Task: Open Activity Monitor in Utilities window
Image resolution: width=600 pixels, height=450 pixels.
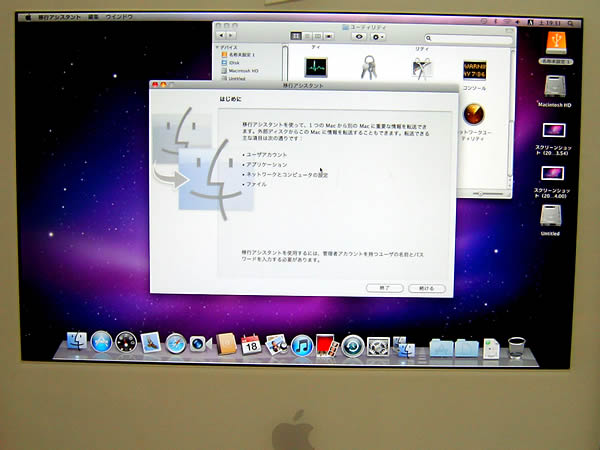Action: click(316, 68)
